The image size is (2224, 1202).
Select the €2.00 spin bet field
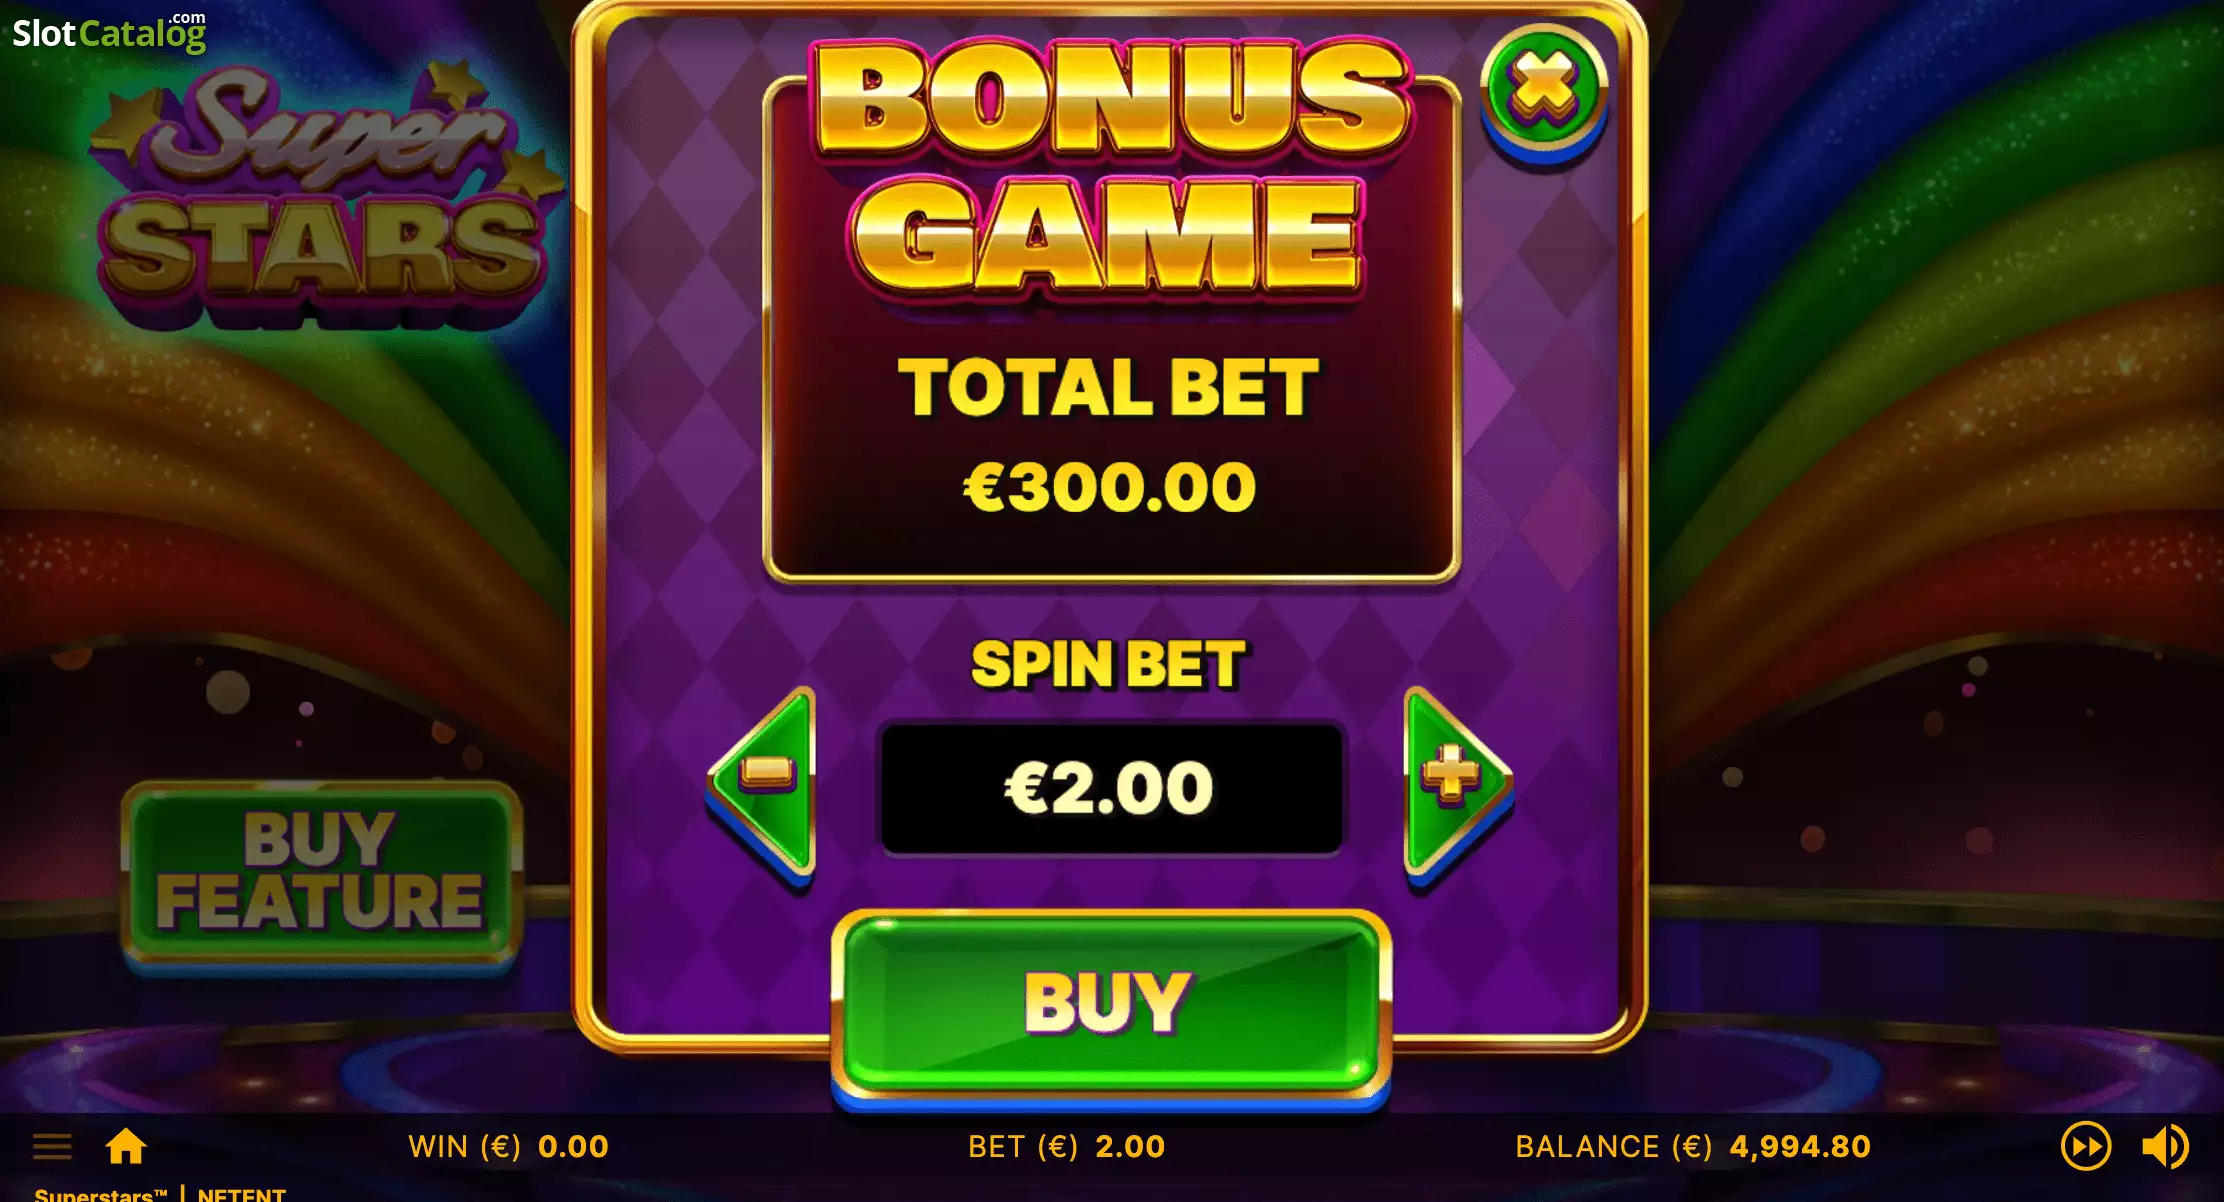1111,788
